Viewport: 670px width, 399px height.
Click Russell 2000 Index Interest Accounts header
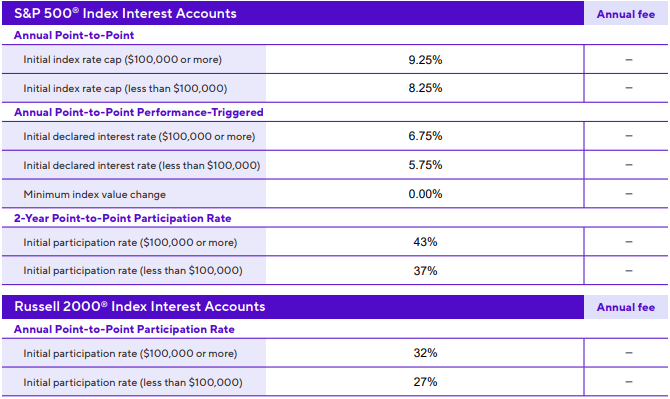[140, 306]
